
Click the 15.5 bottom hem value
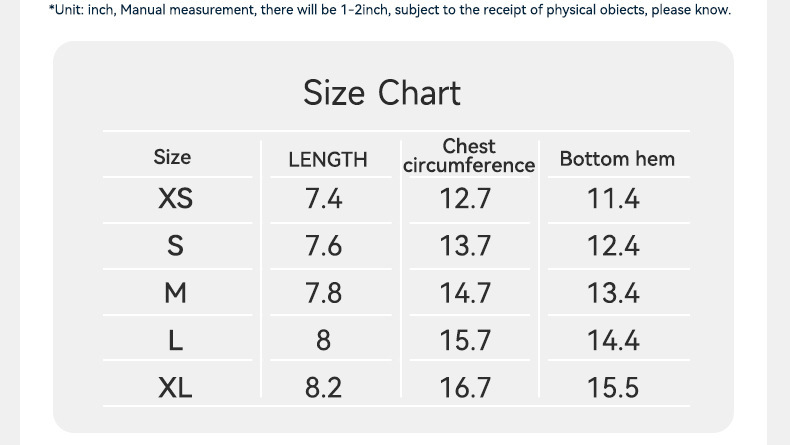[613, 387]
